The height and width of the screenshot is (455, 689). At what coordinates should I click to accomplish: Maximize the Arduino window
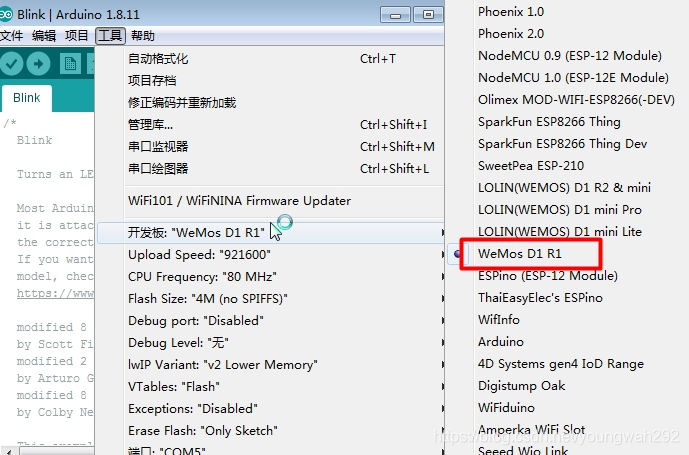428,15
